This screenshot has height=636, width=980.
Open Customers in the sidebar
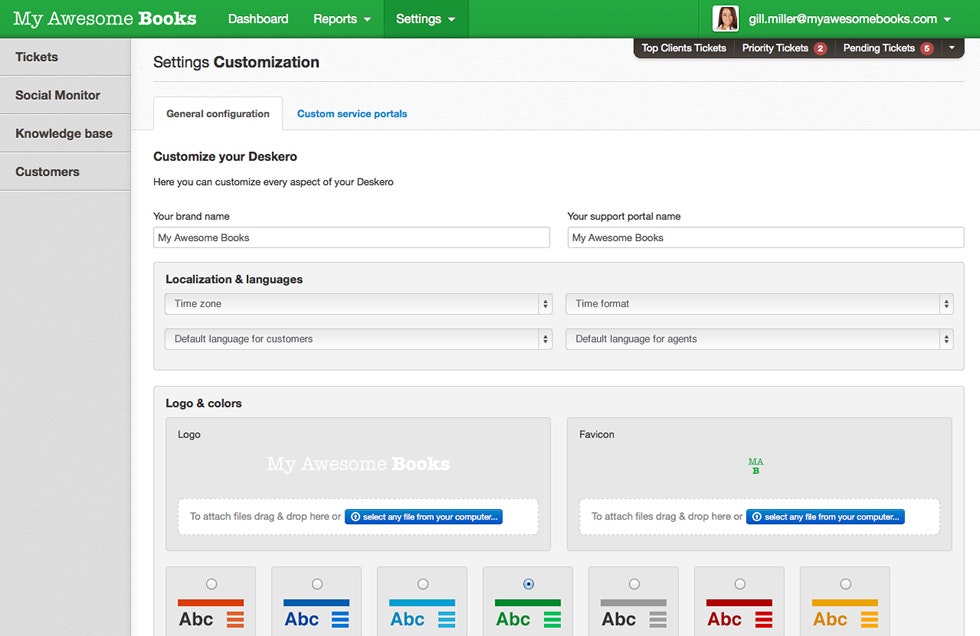click(x=65, y=171)
